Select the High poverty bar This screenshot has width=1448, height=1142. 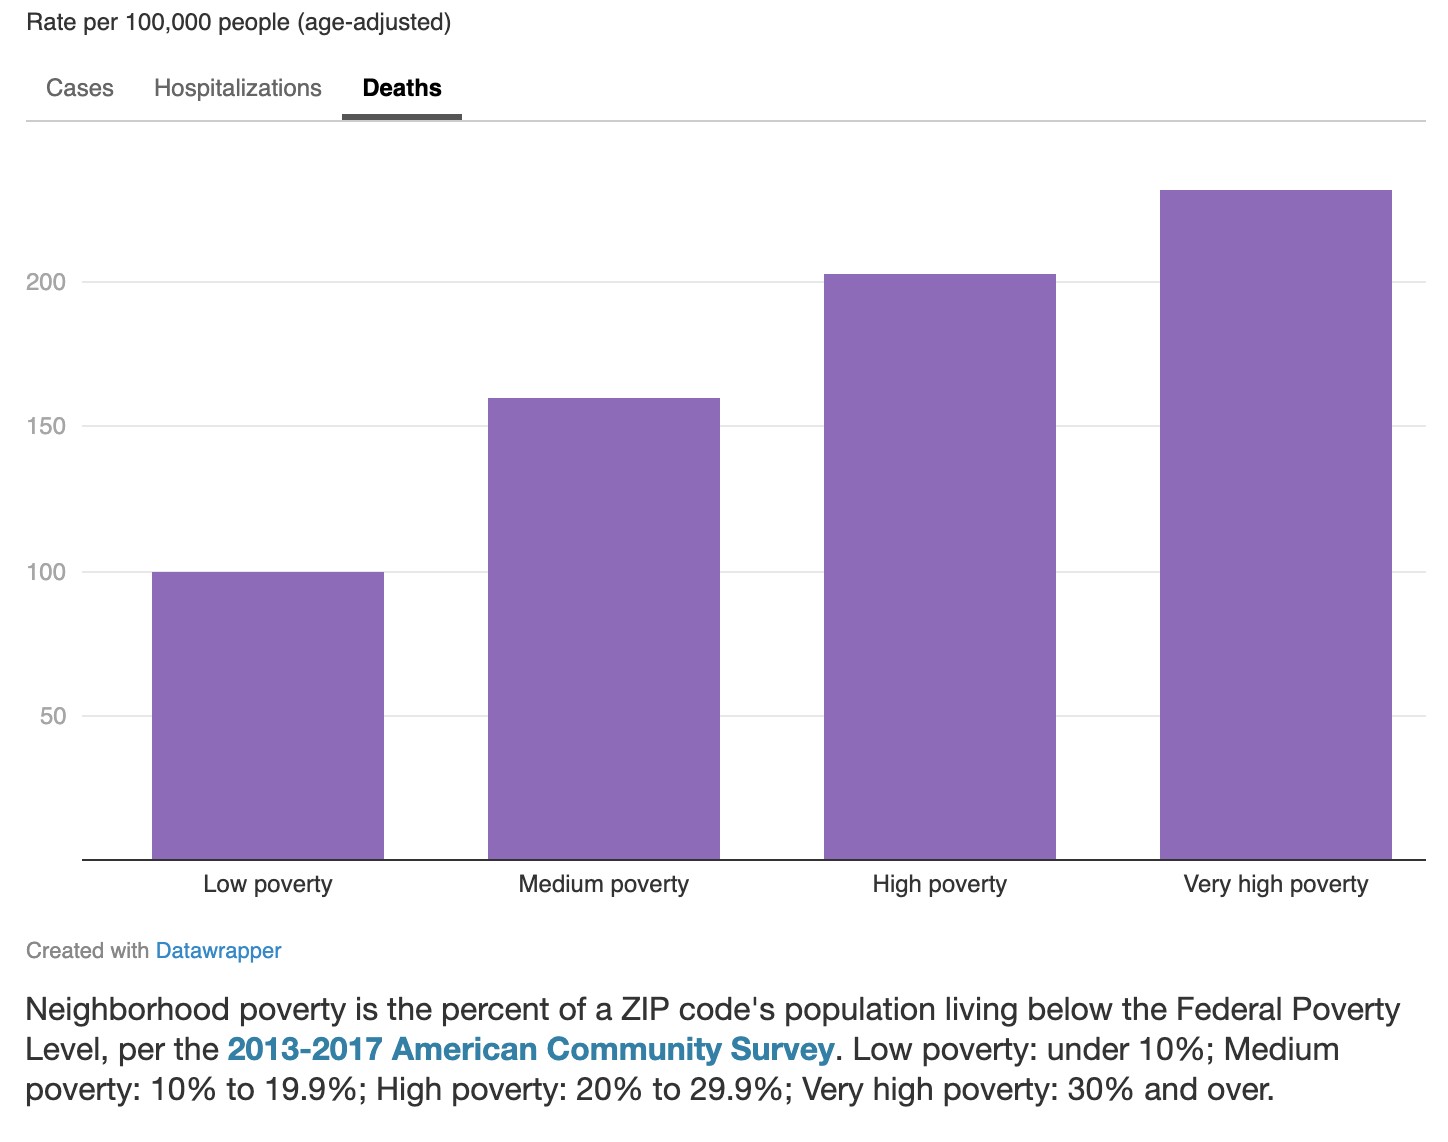tap(940, 566)
